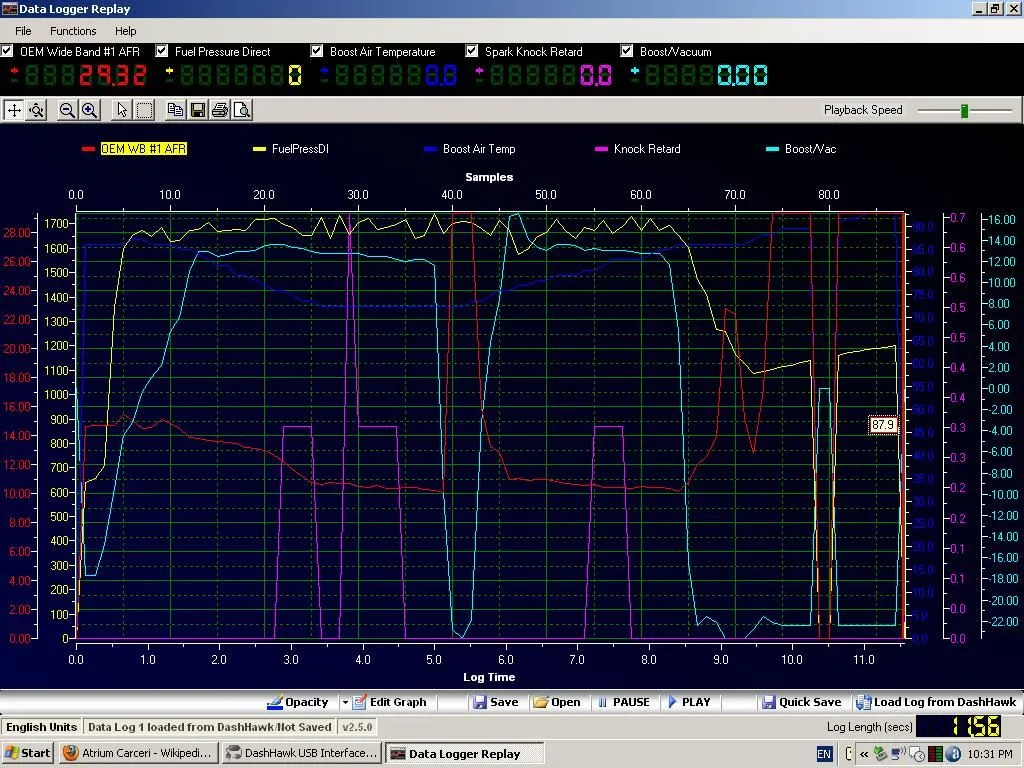Screen dimensions: 1024x768
Task: Click the floppy disk save icon in toolbar
Action: tap(198, 110)
